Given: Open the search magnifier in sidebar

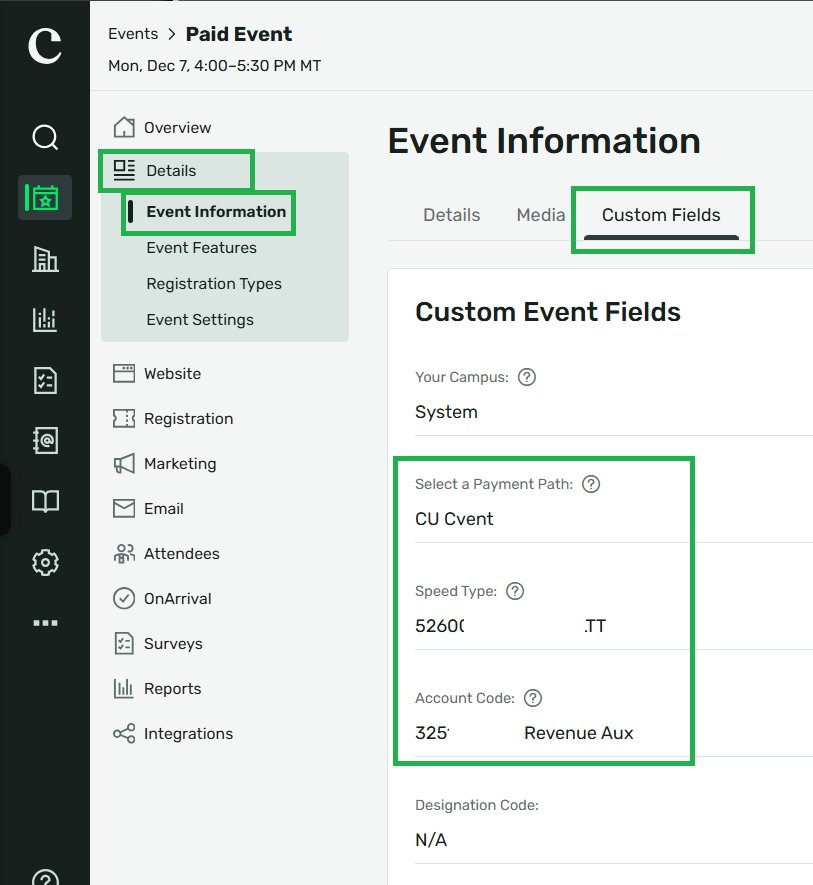Looking at the screenshot, I should (x=45, y=137).
